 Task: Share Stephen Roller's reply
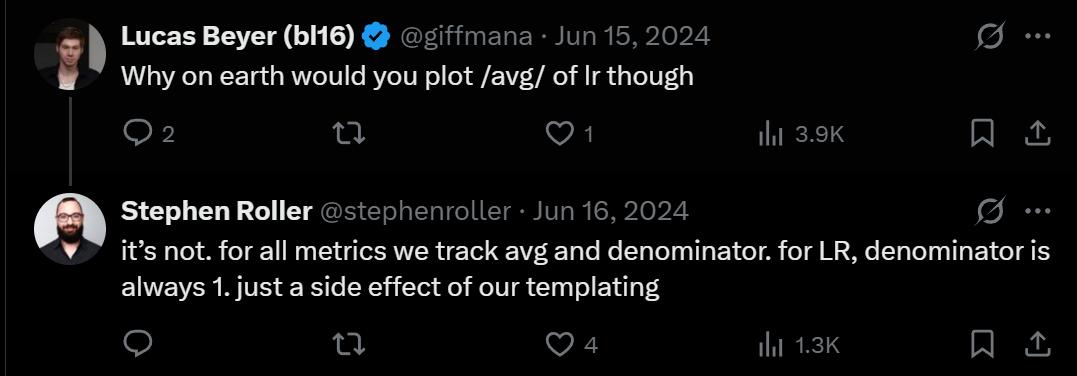1037,343
